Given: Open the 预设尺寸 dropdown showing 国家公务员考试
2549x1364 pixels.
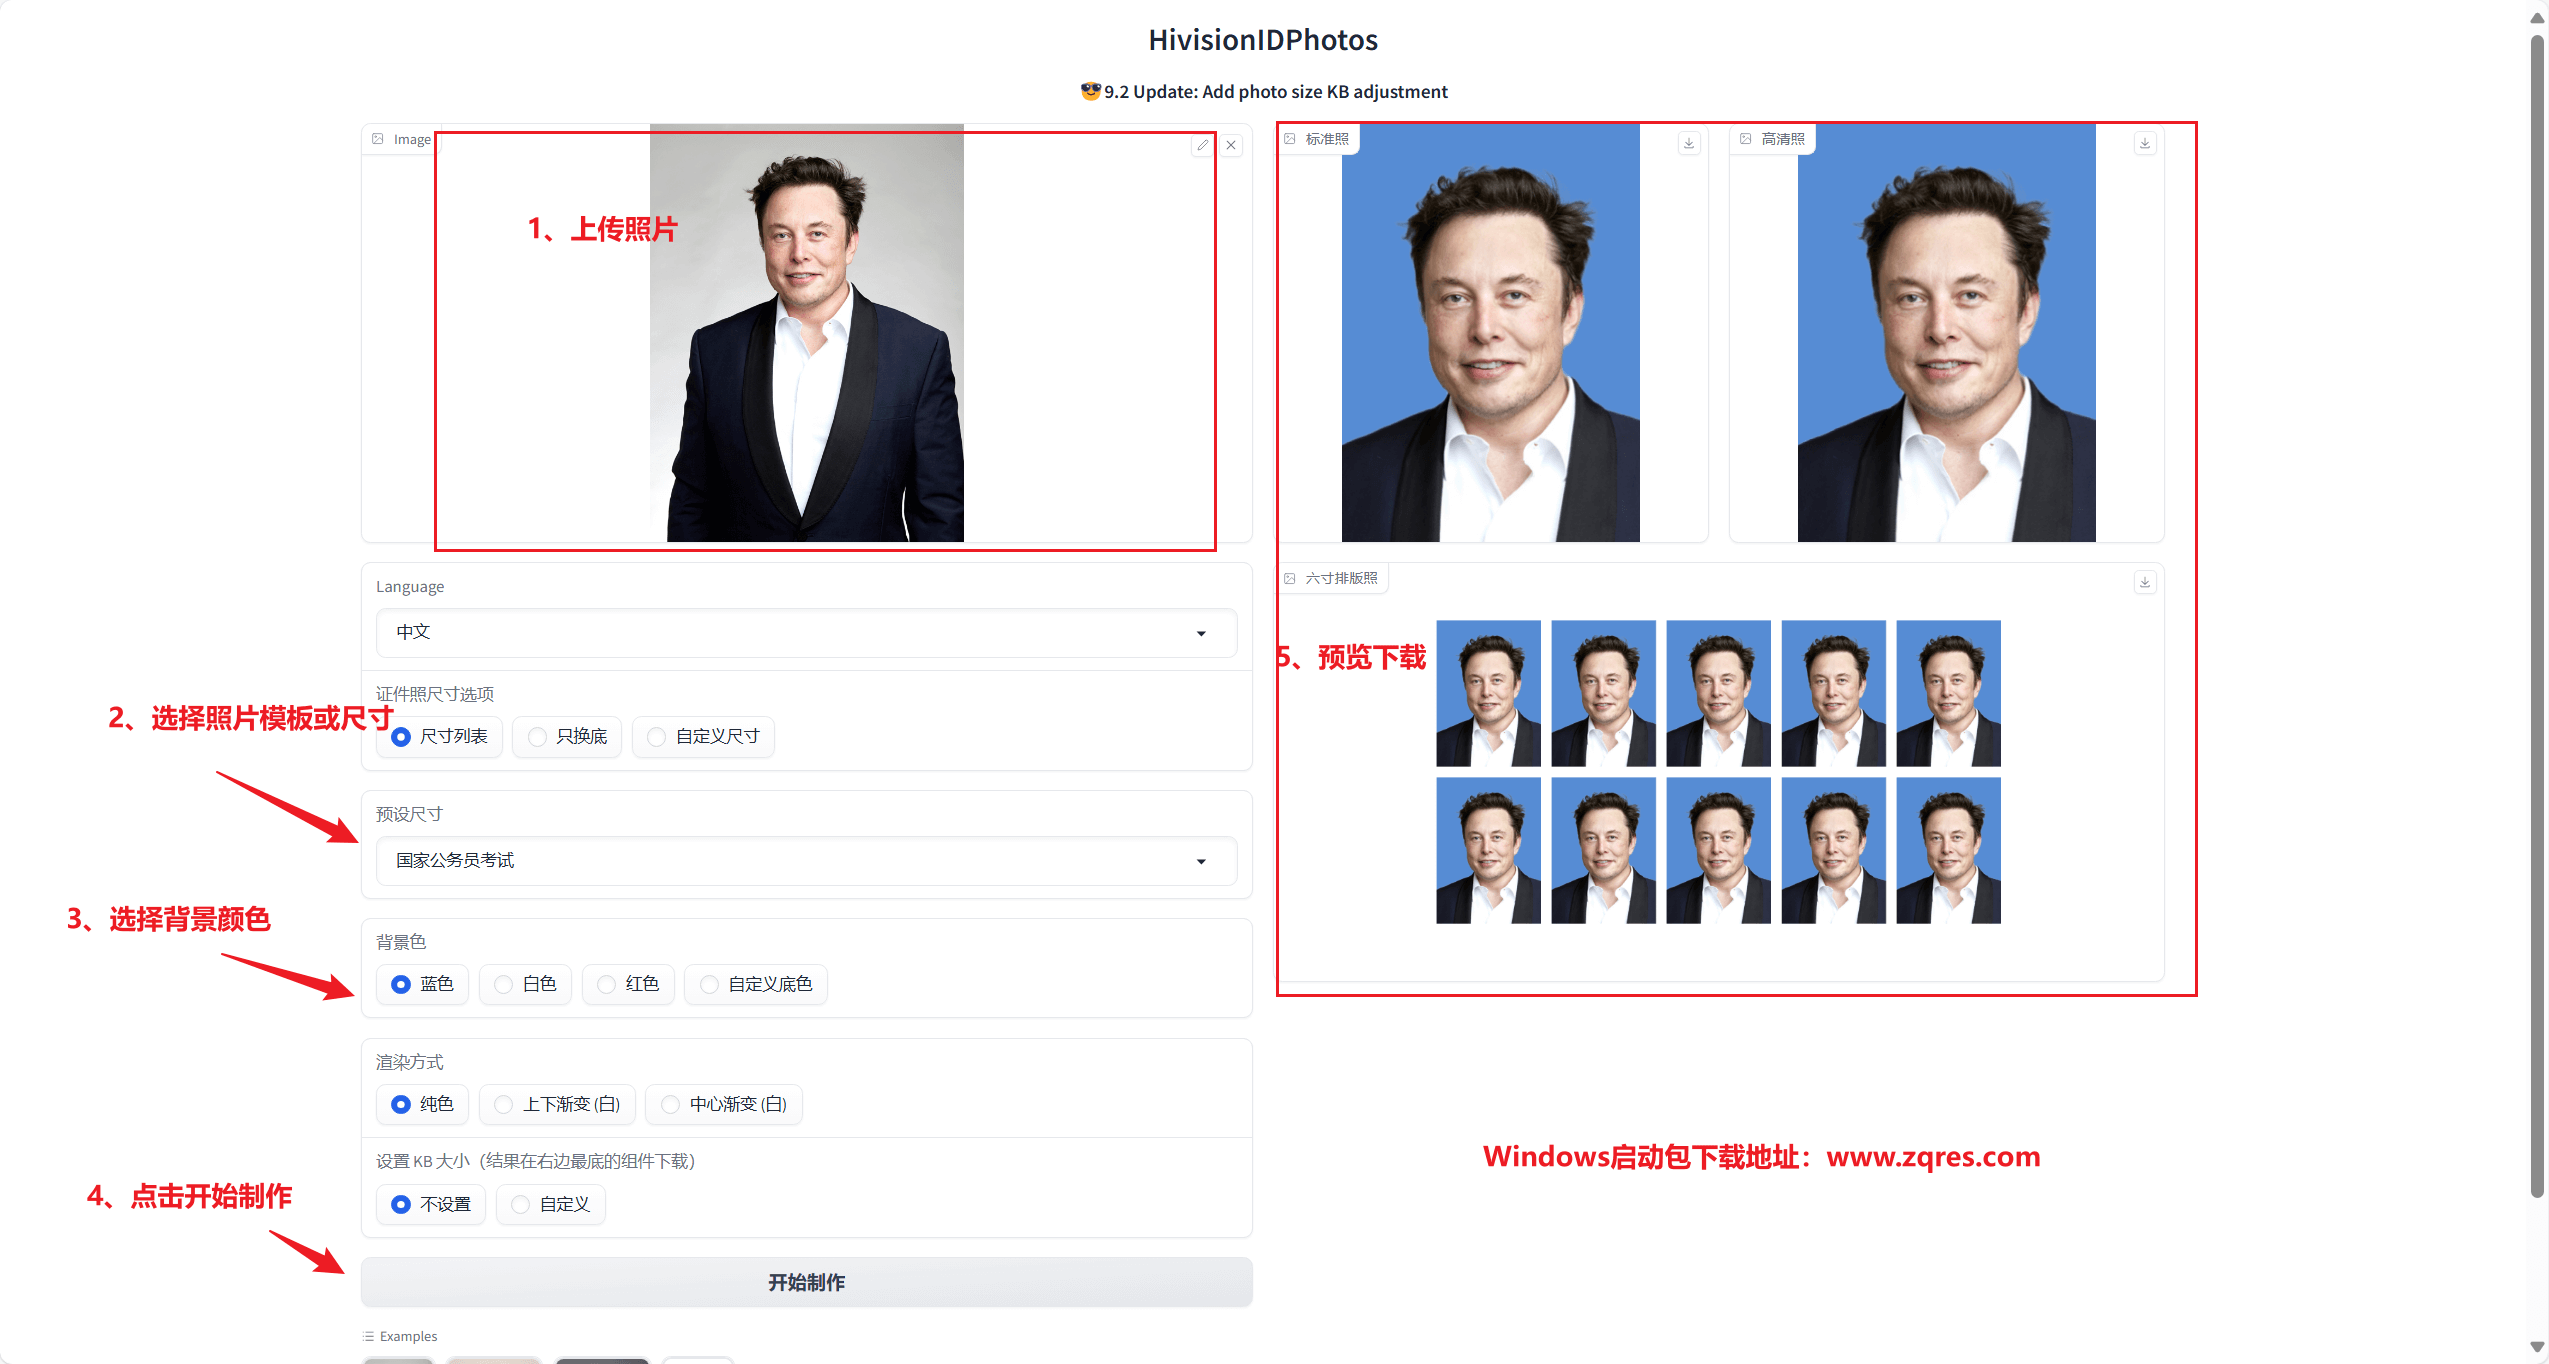Looking at the screenshot, I should point(806,861).
